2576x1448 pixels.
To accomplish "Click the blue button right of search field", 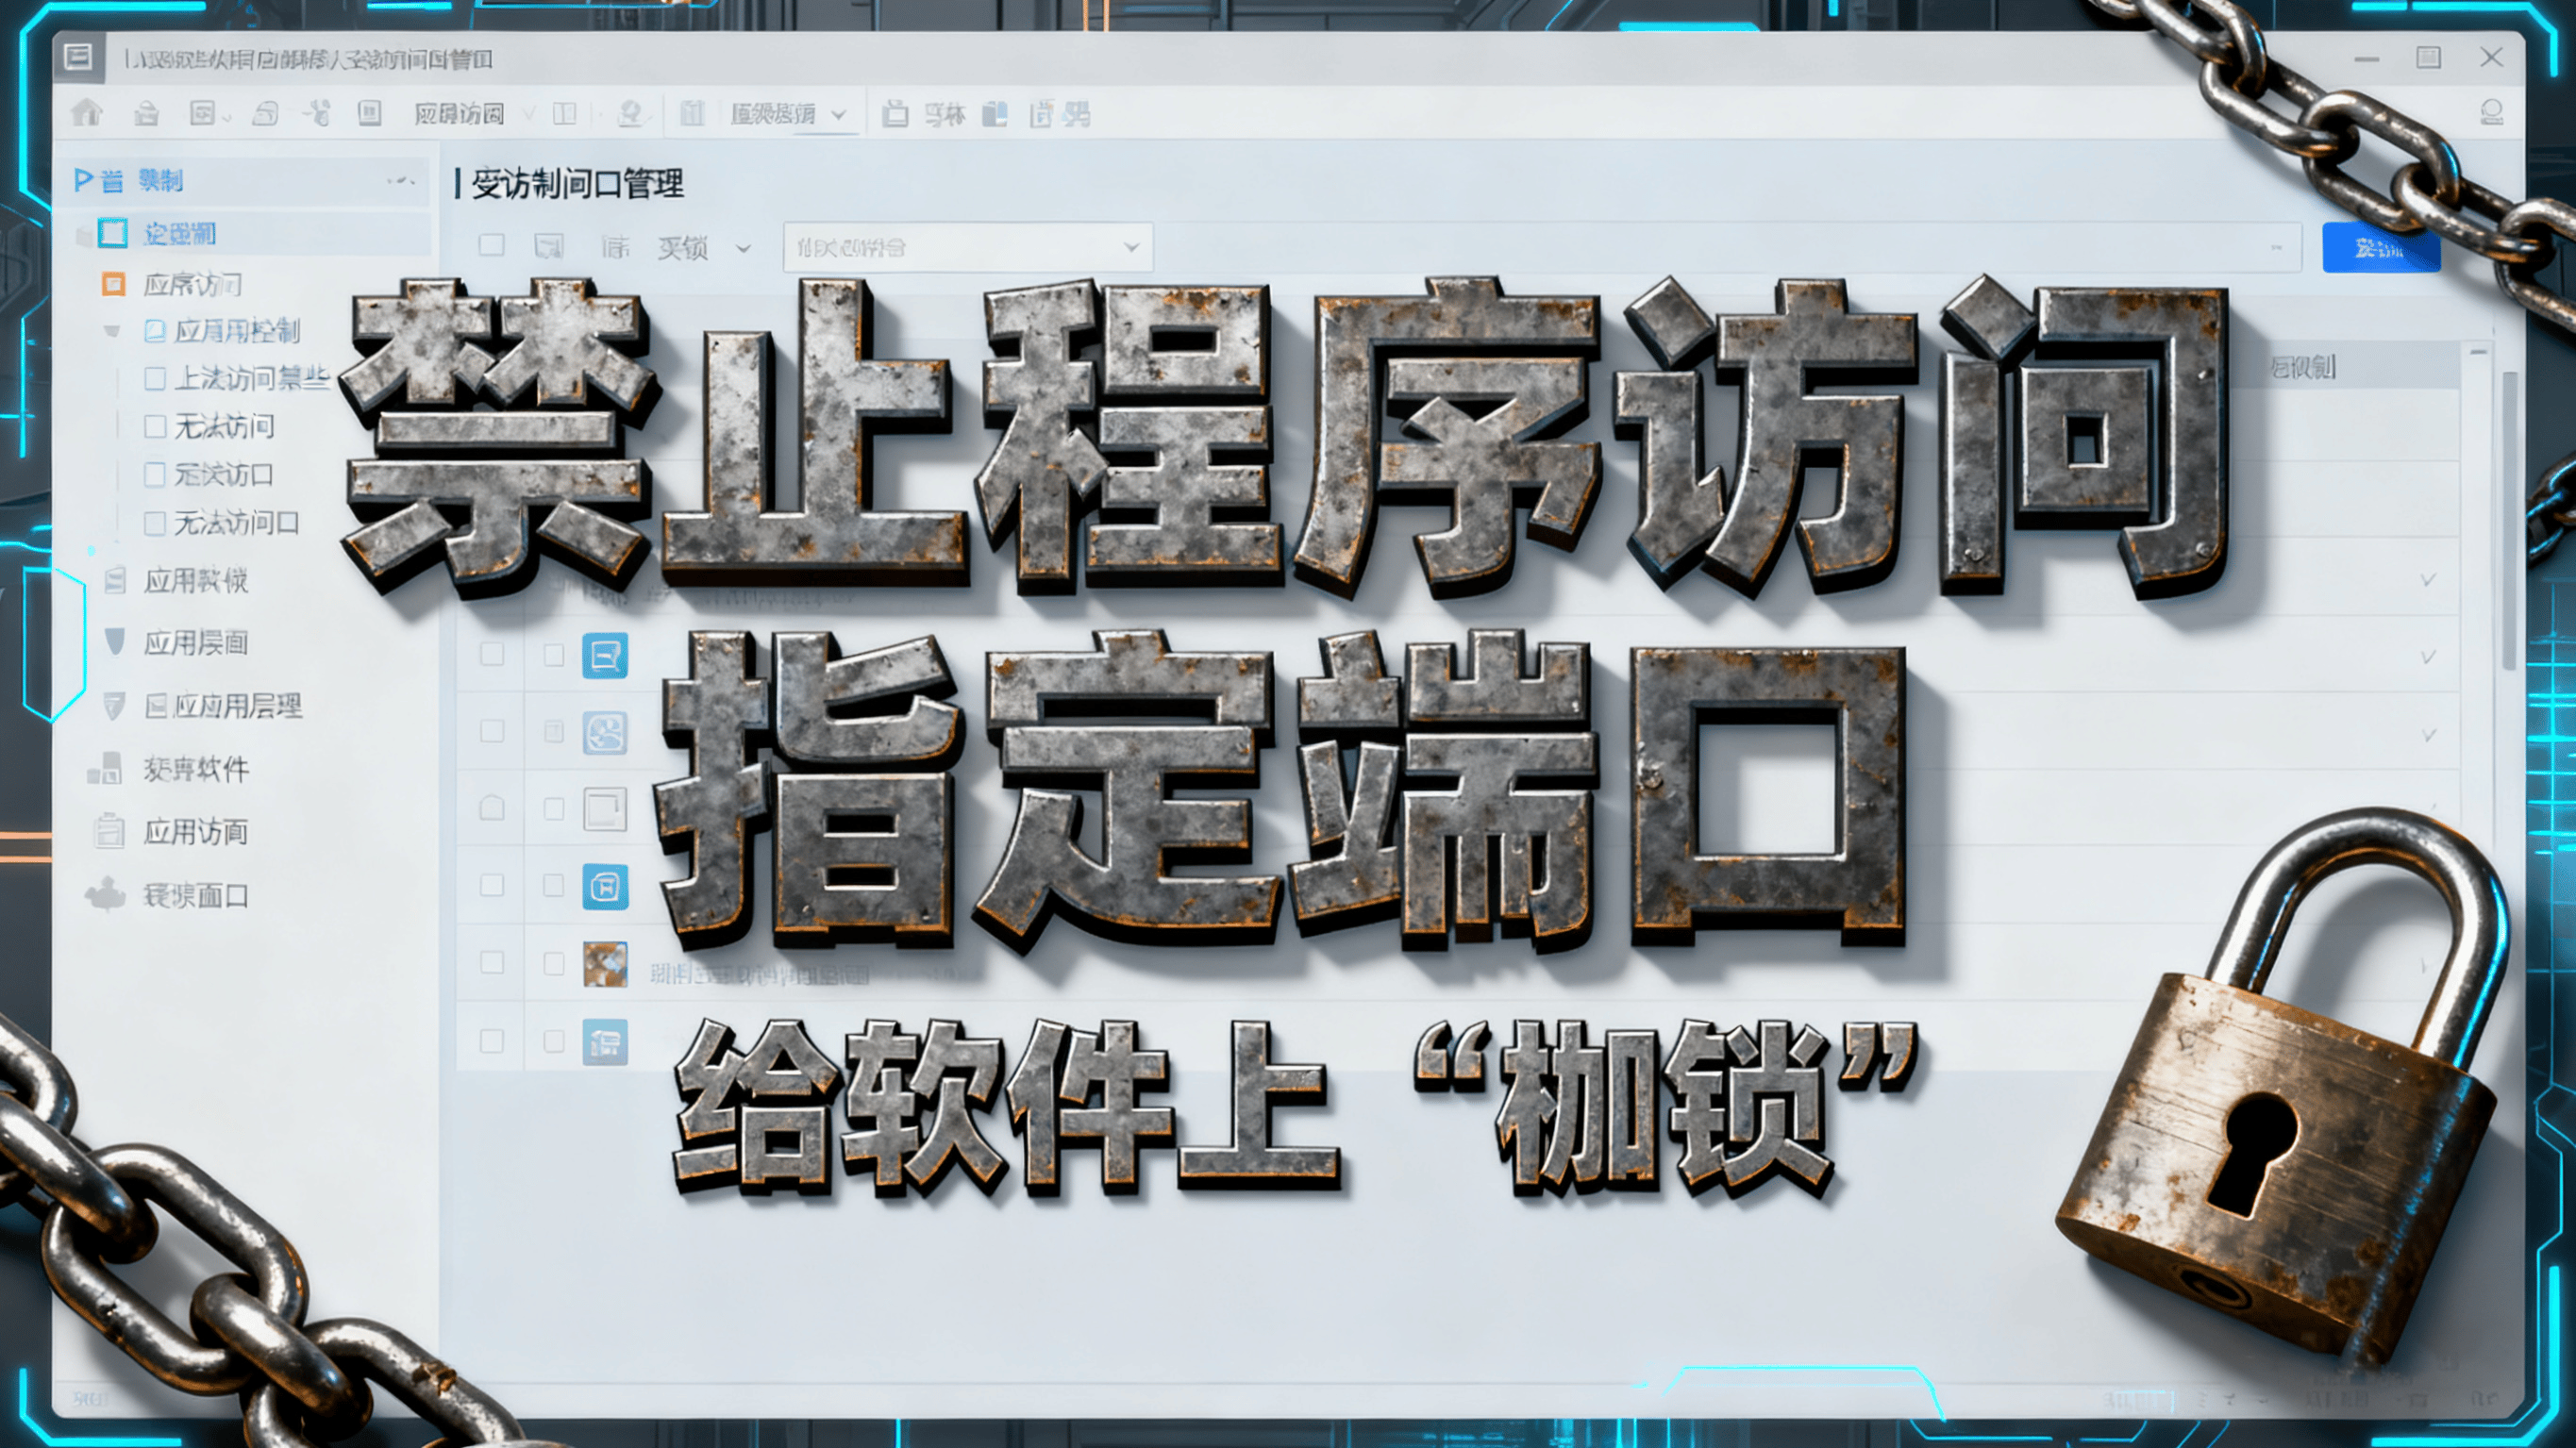I will click(x=2380, y=247).
